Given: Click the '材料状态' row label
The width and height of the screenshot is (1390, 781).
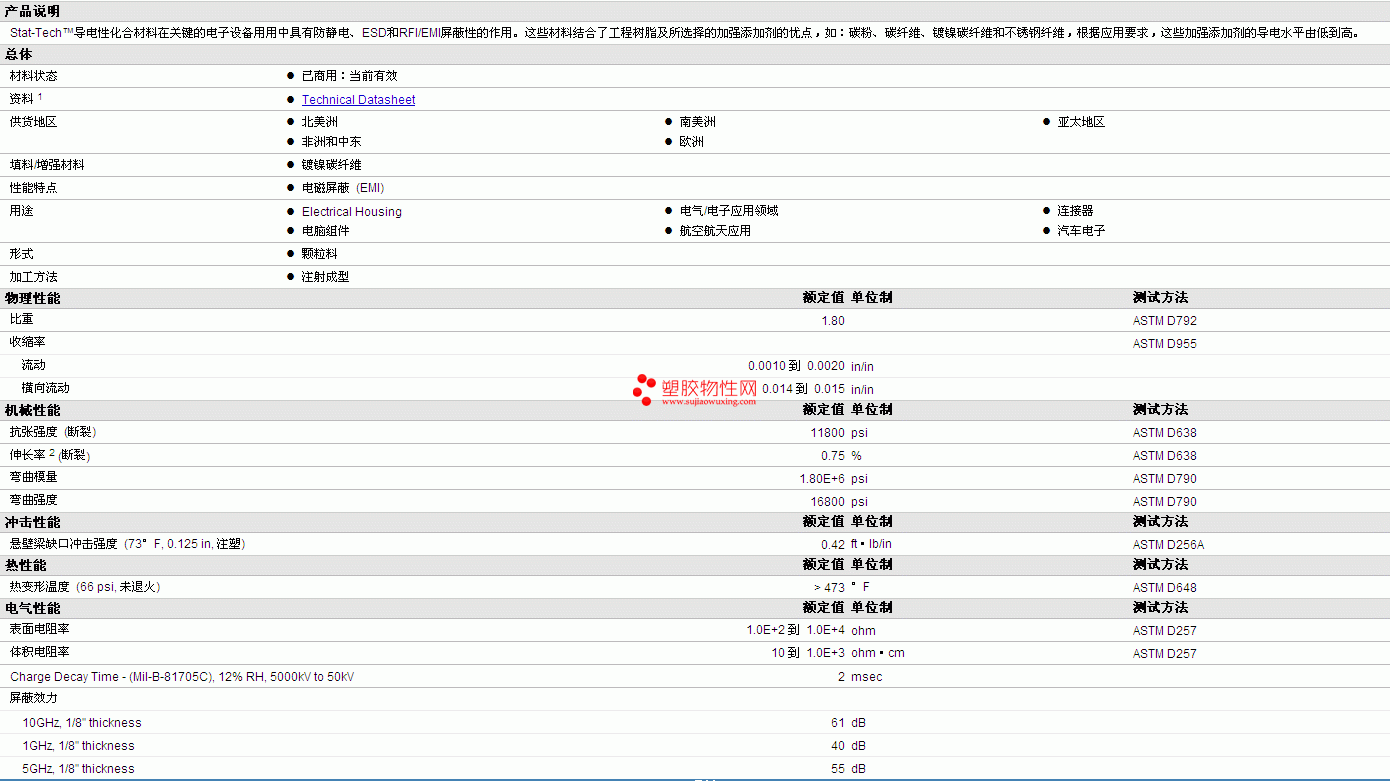Looking at the screenshot, I should tap(33, 76).
